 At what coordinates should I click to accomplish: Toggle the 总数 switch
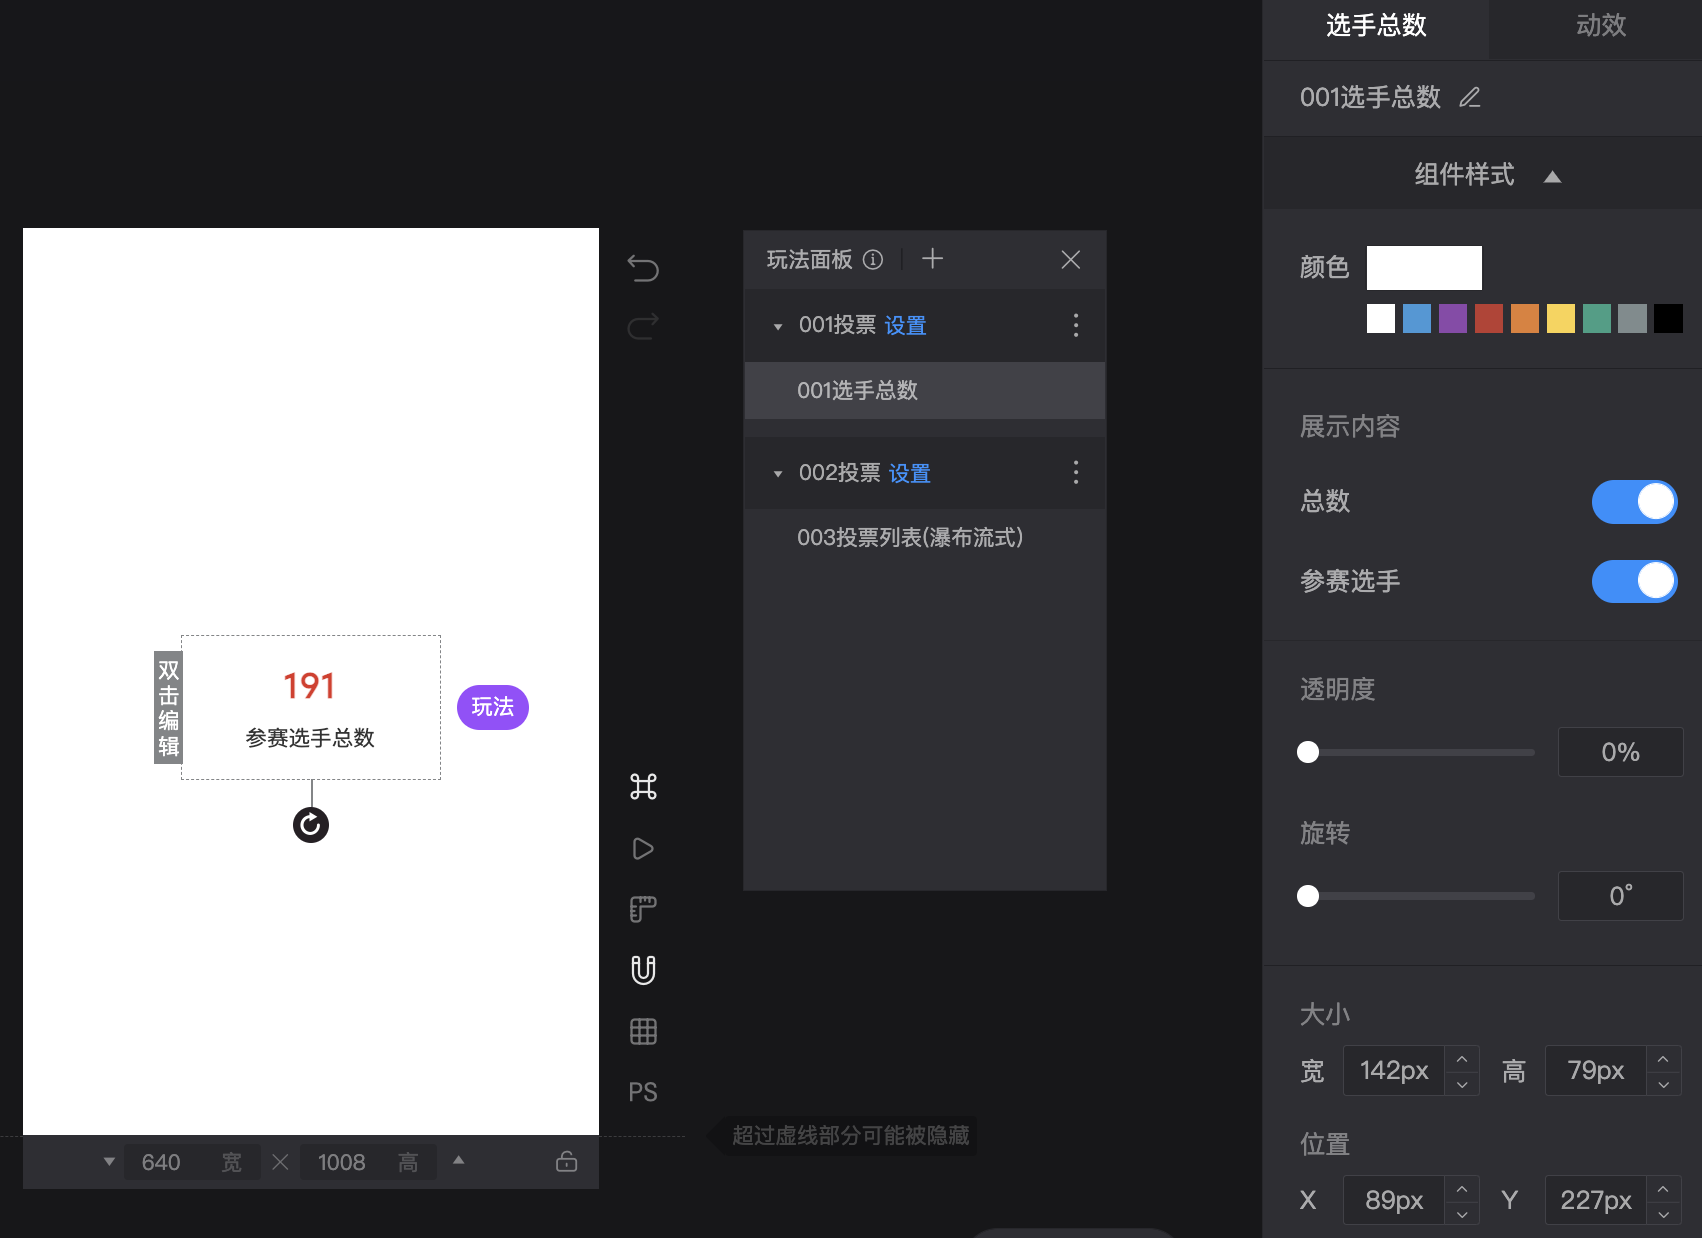click(x=1634, y=502)
